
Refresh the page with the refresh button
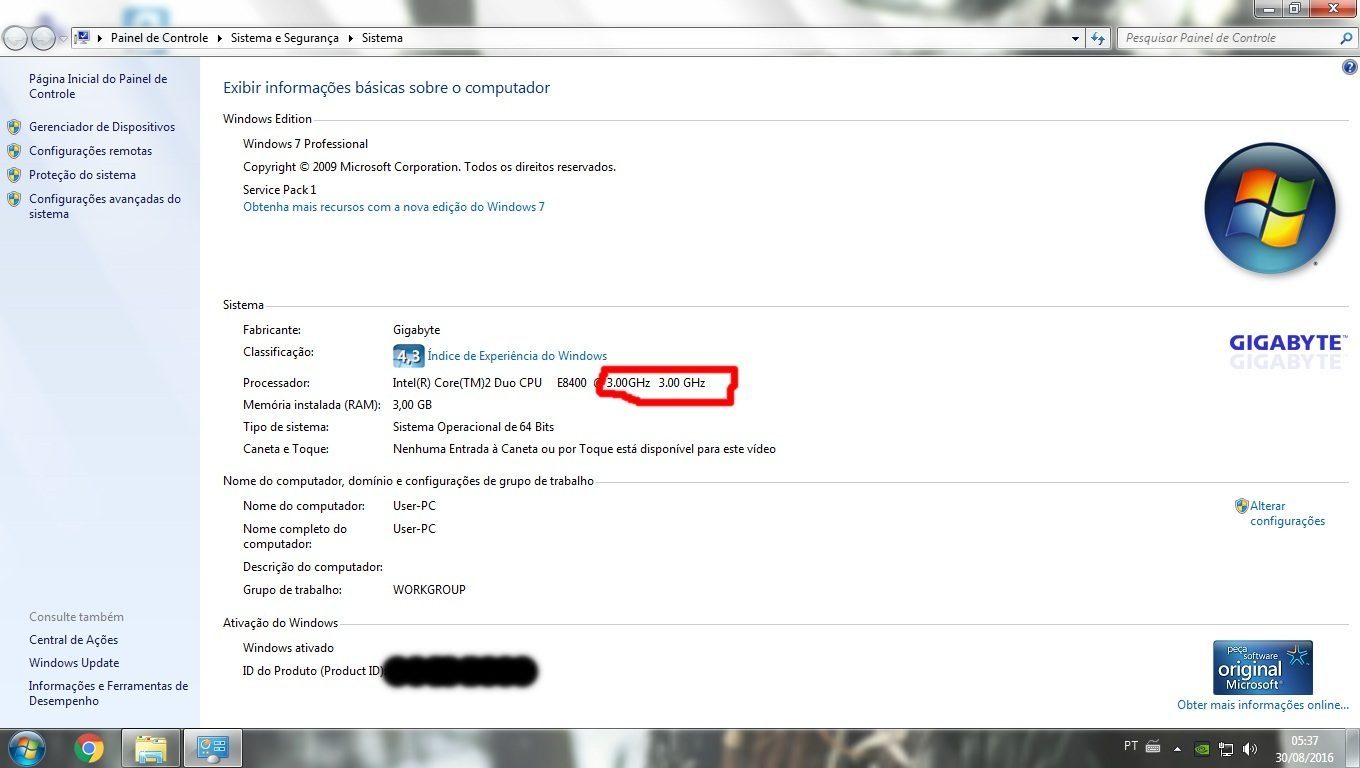pyautogui.click(x=1098, y=38)
